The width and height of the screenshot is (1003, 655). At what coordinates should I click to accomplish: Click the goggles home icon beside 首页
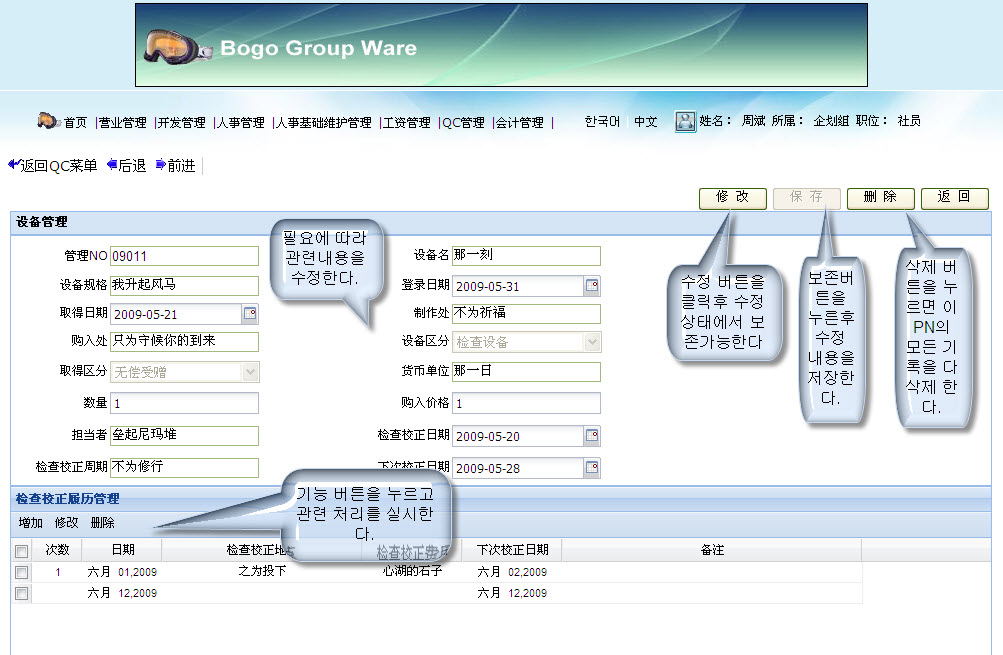48,121
